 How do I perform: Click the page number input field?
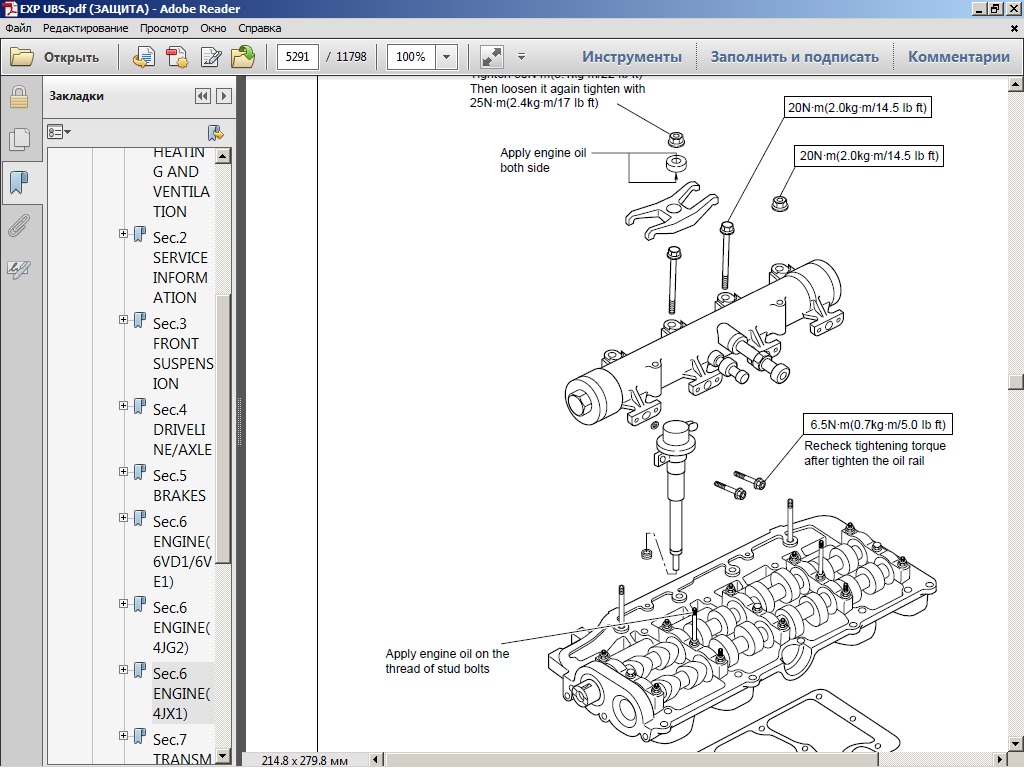point(297,57)
